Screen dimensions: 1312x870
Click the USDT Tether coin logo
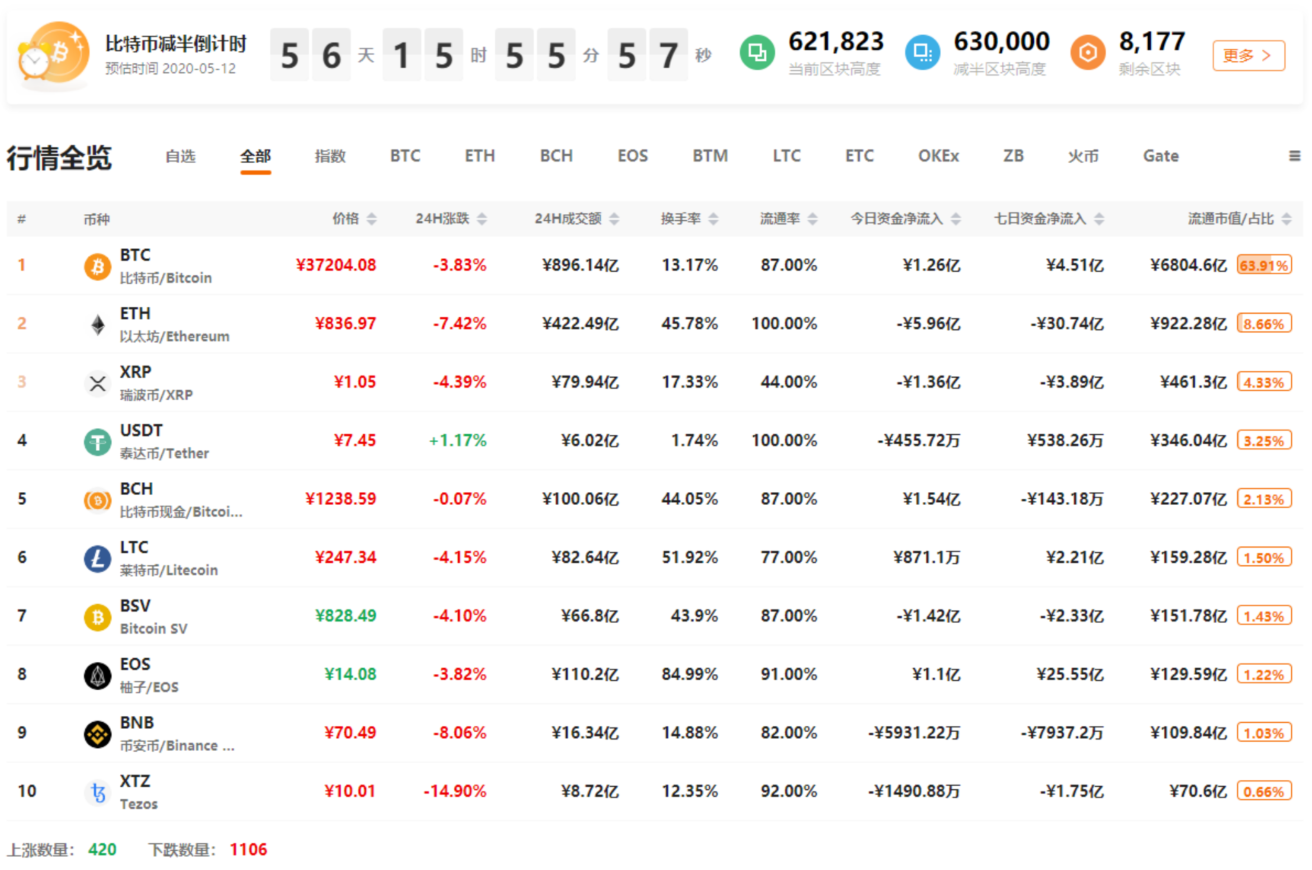(97, 441)
